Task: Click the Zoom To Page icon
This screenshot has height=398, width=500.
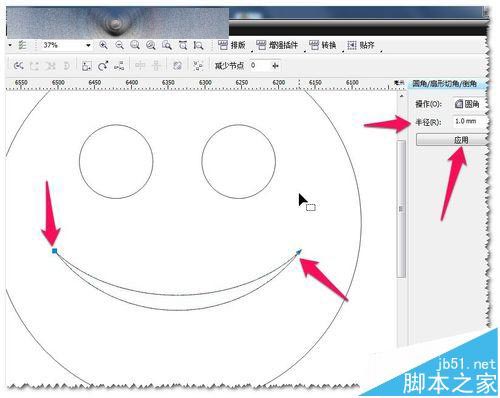Action: click(167, 45)
